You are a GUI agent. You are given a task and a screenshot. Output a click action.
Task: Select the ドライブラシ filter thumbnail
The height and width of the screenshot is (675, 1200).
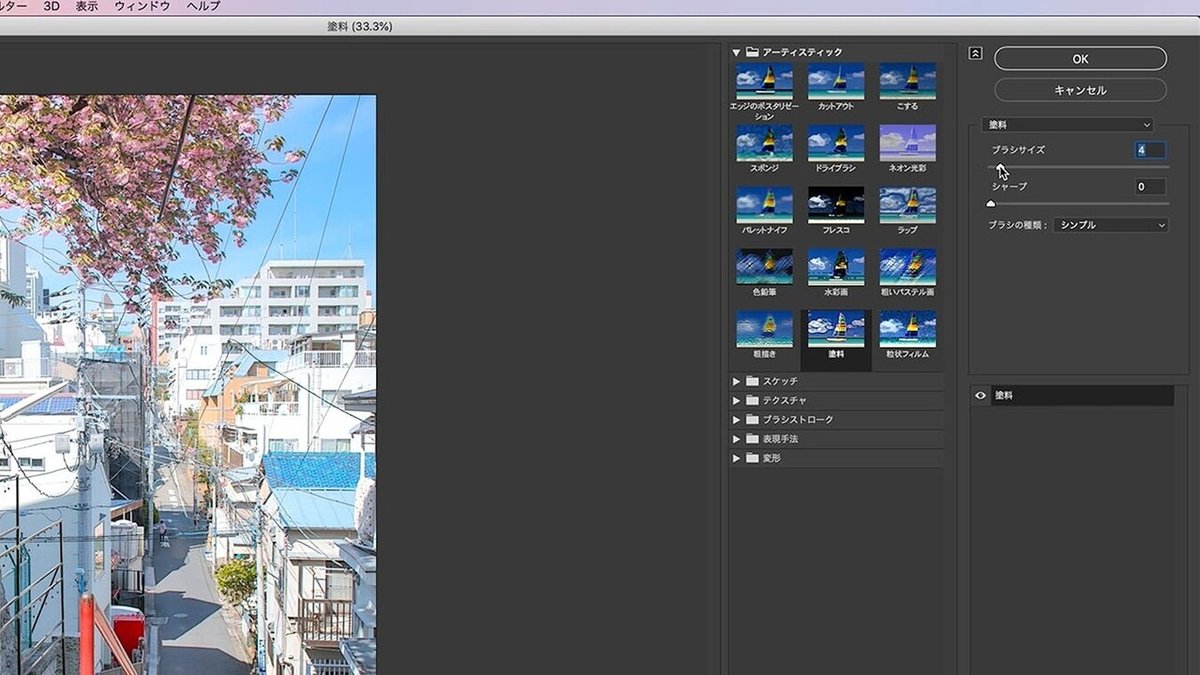tap(836, 143)
